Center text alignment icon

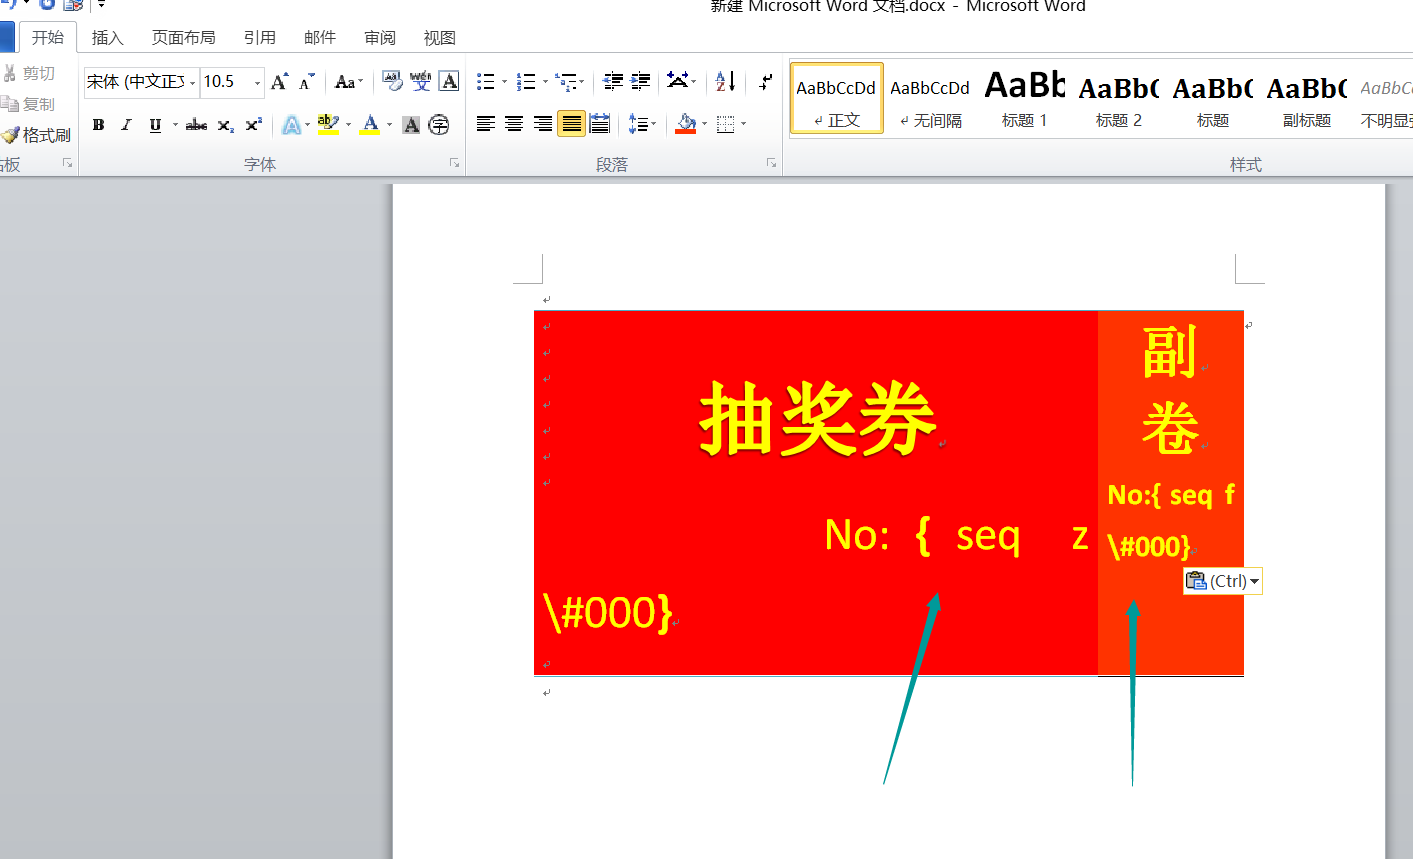tap(514, 124)
